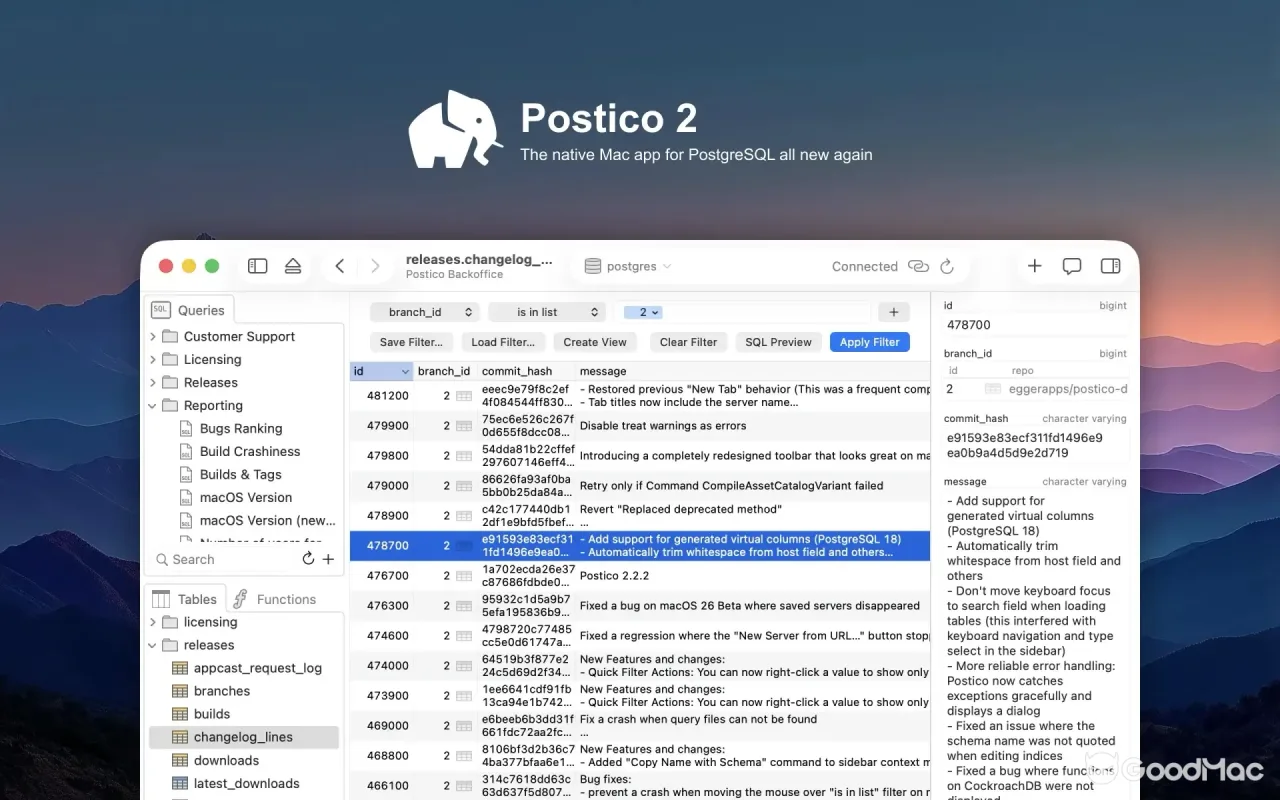The image size is (1280, 800).
Task: Collapse the Reporting folder
Action: (x=153, y=405)
